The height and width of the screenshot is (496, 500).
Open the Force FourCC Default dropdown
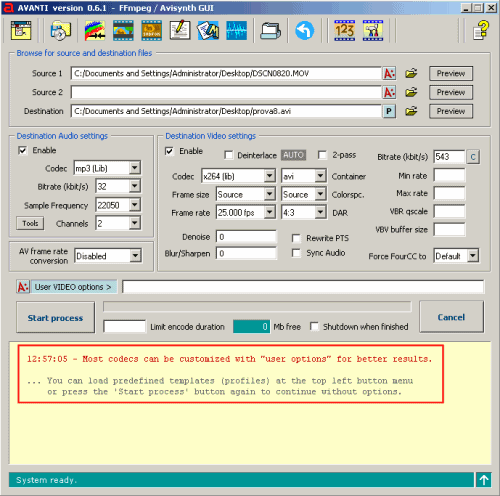[x=473, y=256]
